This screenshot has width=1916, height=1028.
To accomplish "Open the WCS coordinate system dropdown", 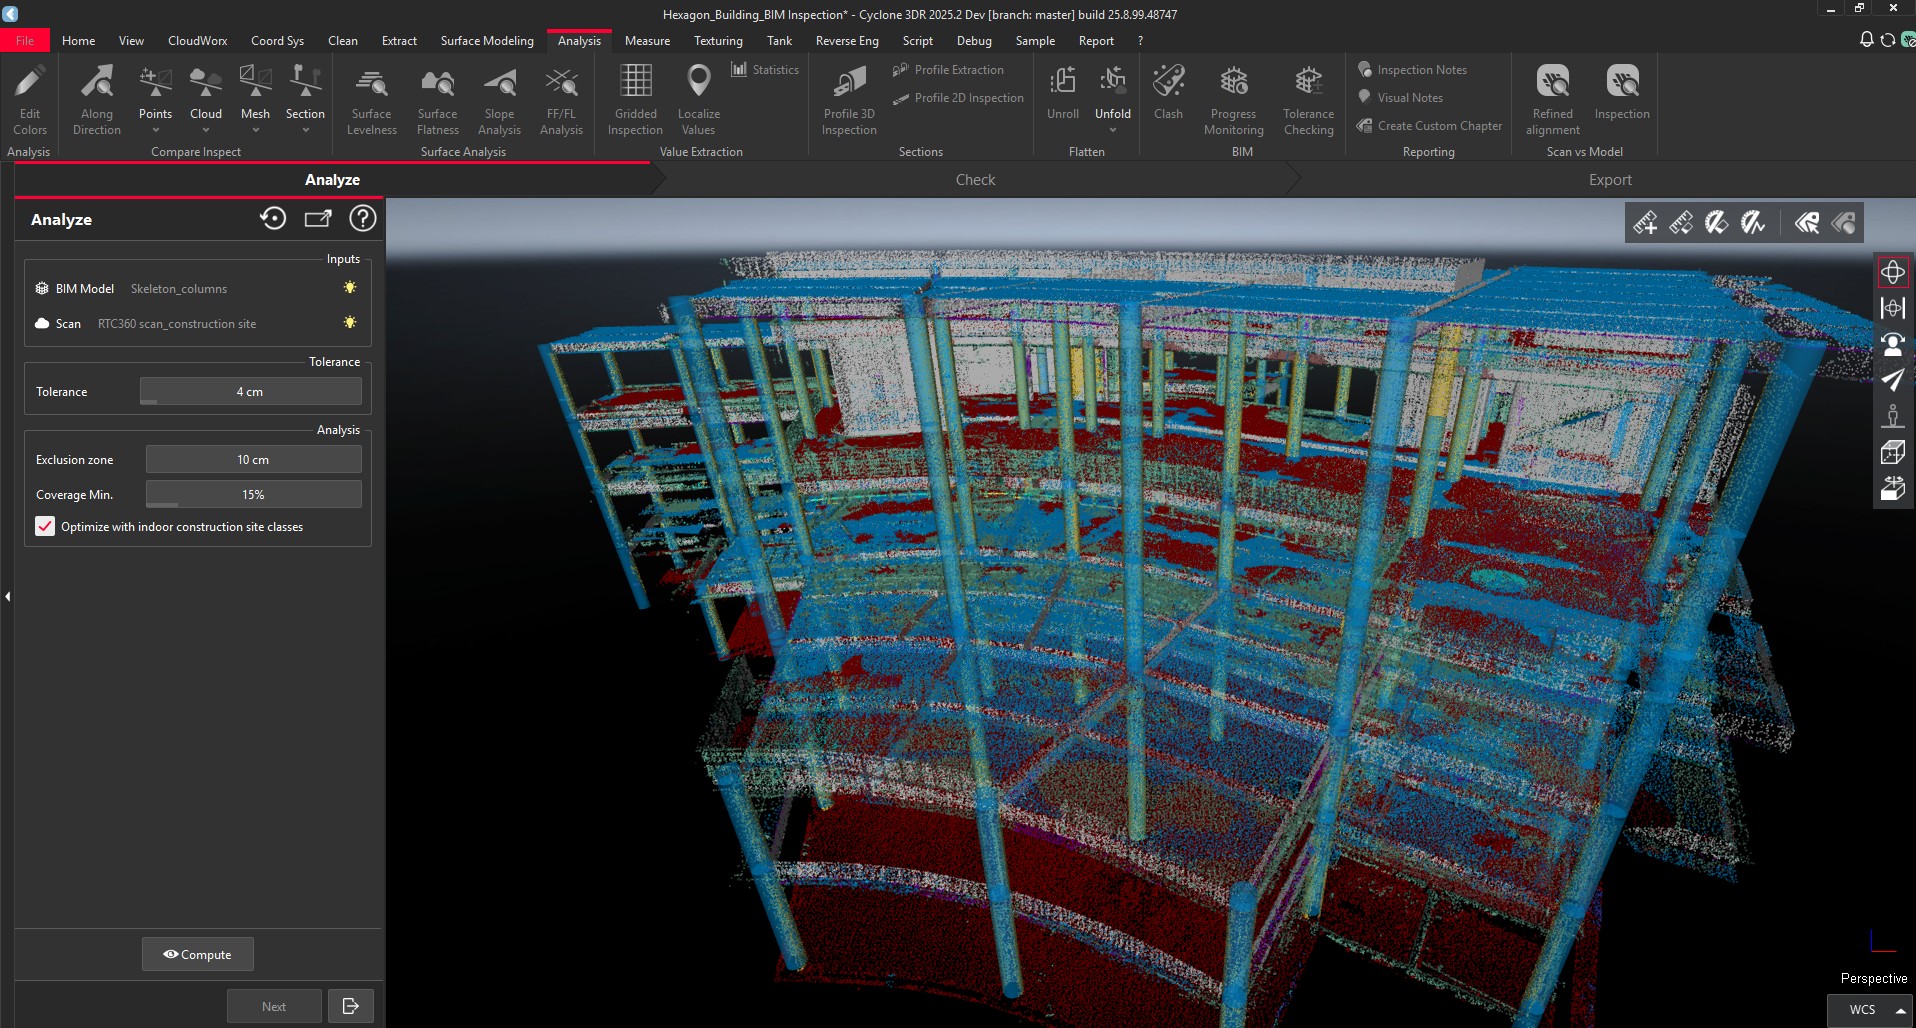I will pyautogui.click(x=1898, y=1009).
